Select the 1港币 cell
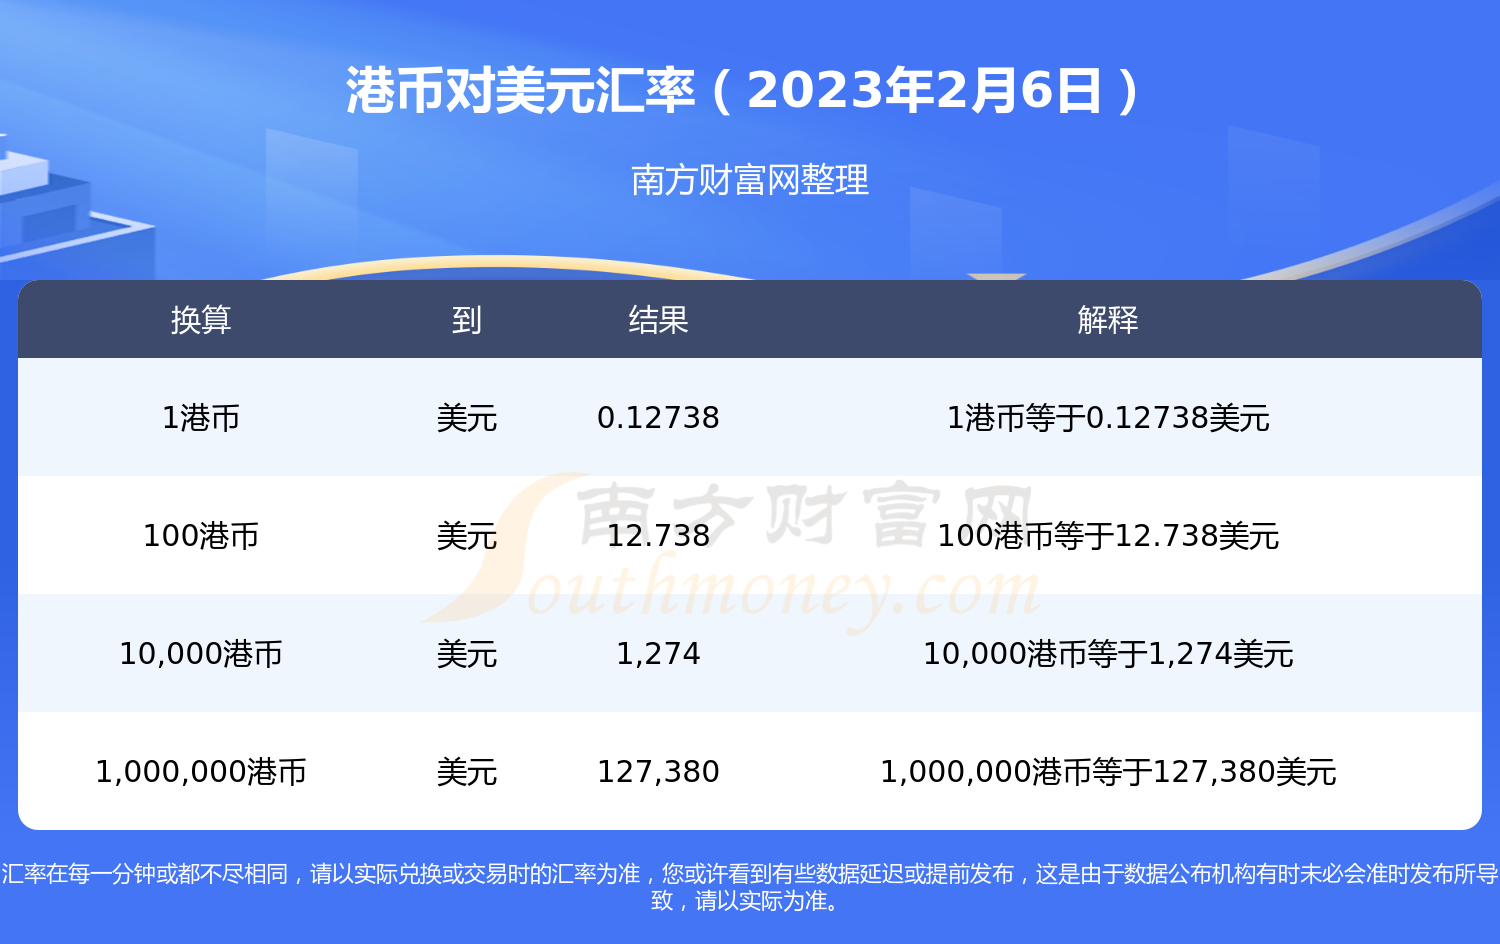Image resolution: width=1500 pixels, height=944 pixels. [x=201, y=418]
